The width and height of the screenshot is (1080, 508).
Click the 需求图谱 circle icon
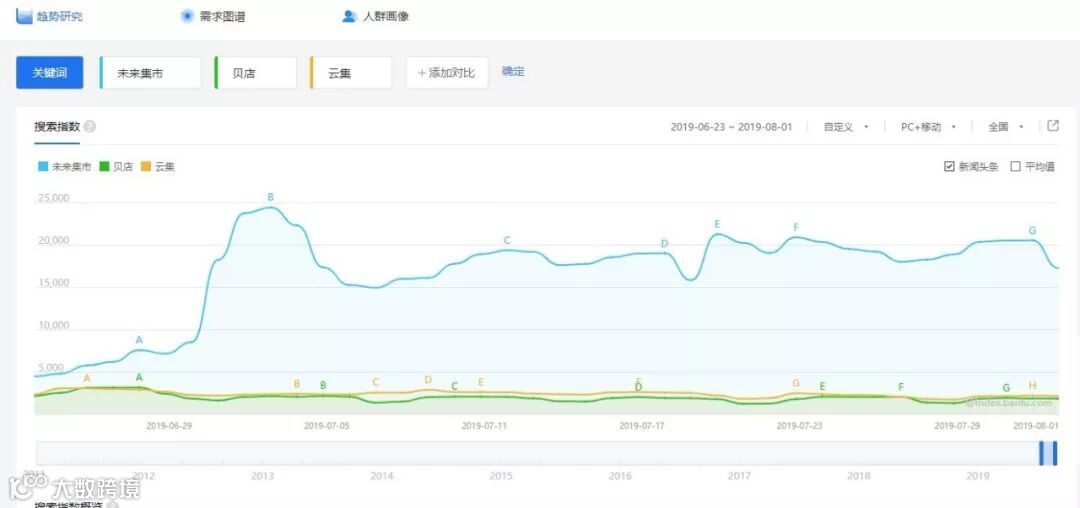pos(187,16)
